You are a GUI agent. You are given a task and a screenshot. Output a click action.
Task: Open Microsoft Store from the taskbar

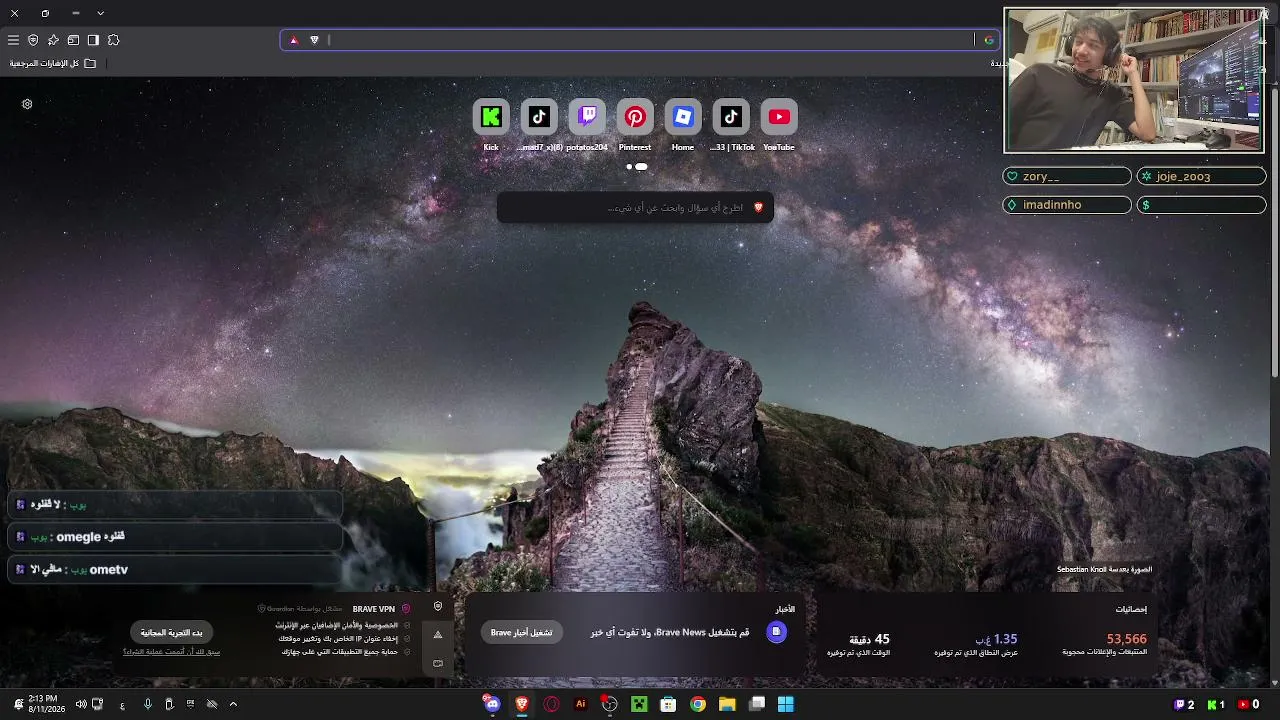(668, 704)
